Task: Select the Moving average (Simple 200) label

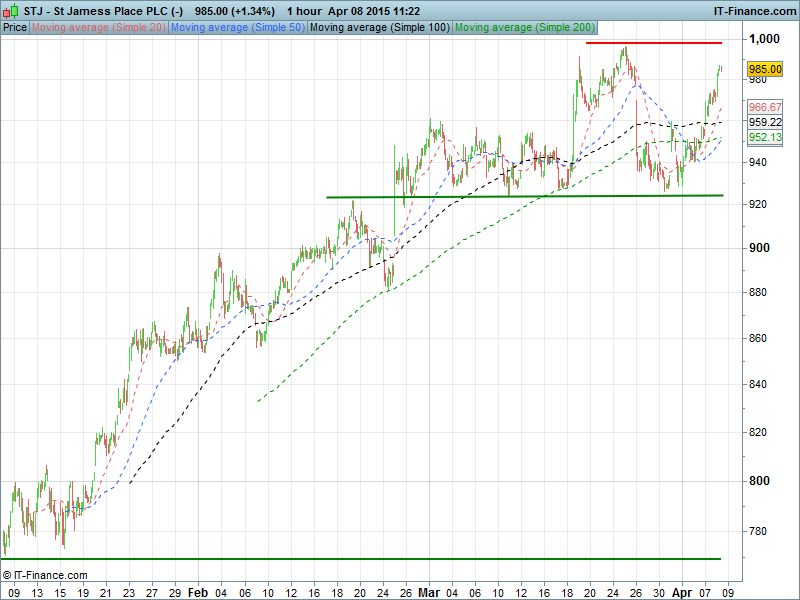Action: (524, 27)
